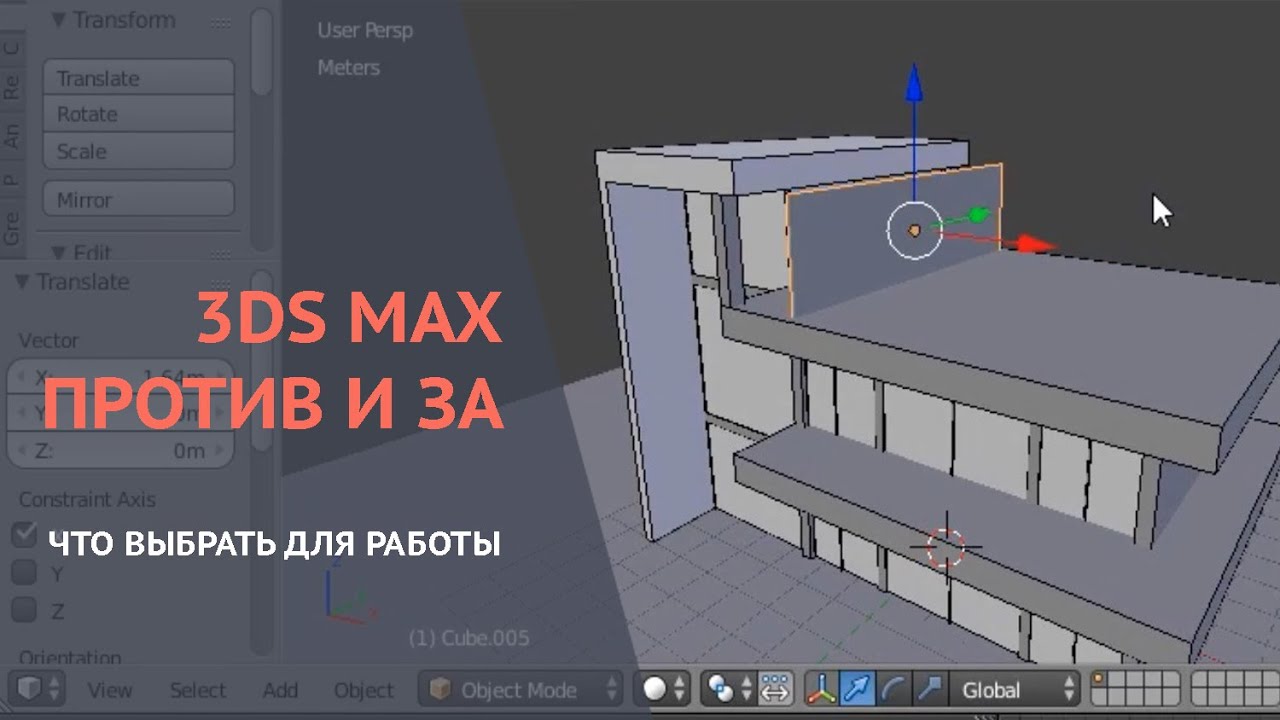Image resolution: width=1280 pixels, height=720 pixels.
Task: Enable the translate manipulator arrow icon
Action: [857, 689]
